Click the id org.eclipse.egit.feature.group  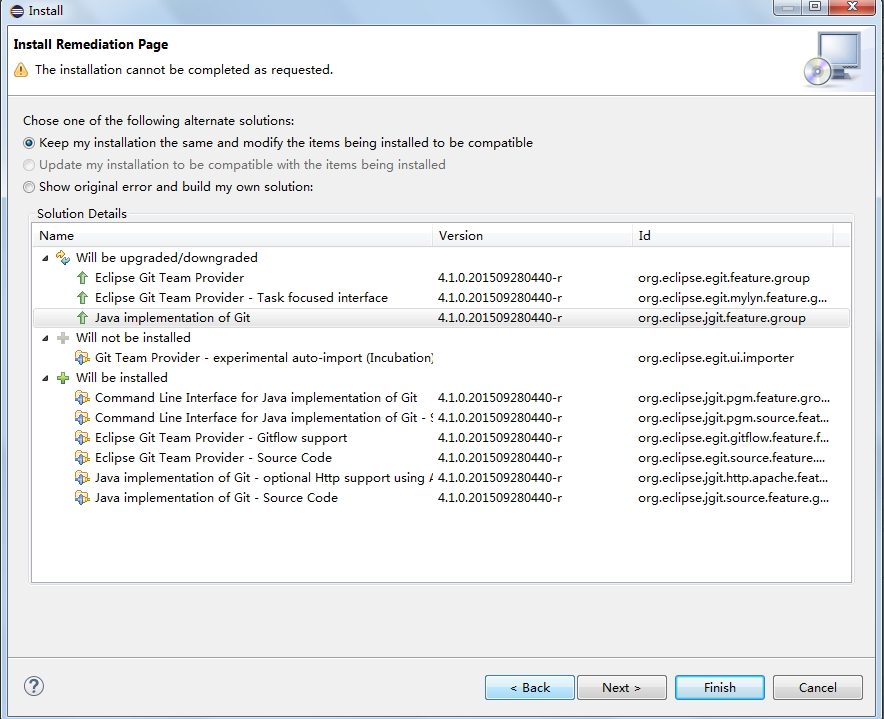(x=724, y=278)
